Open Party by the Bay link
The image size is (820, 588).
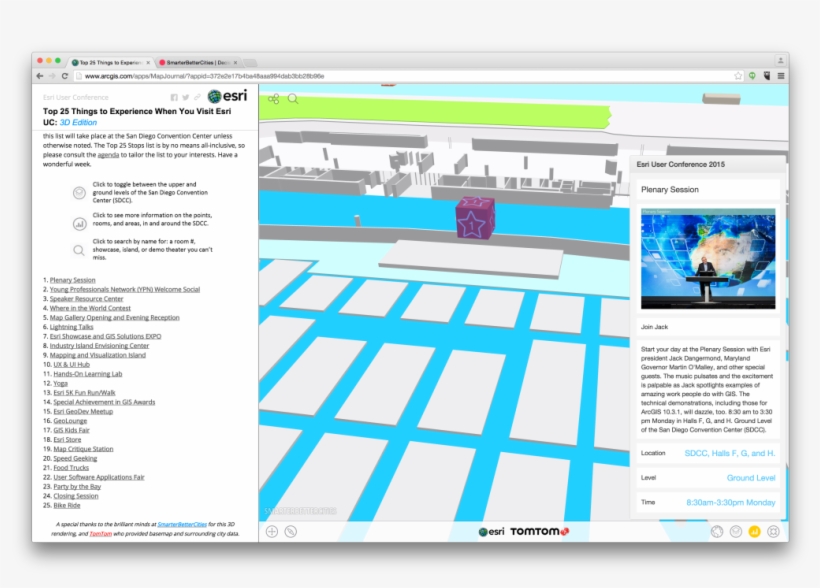tap(77, 487)
